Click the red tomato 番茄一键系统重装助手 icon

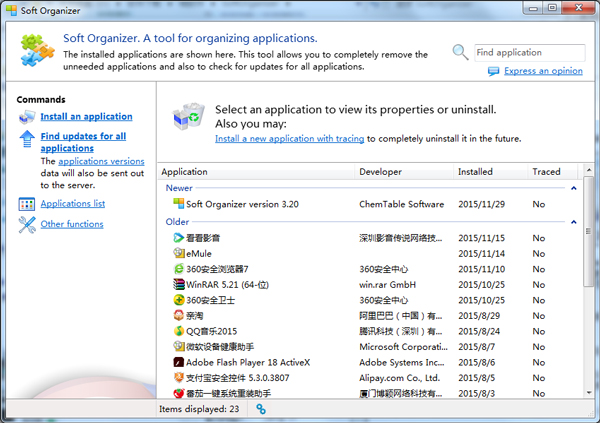click(179, 393)
